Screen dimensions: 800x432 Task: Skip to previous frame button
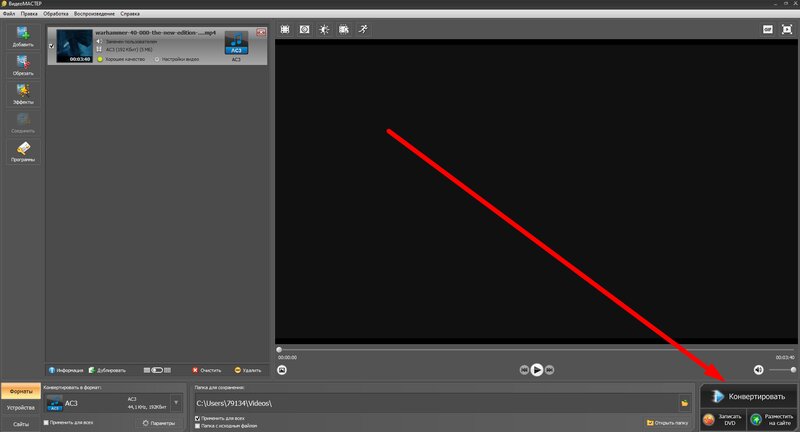[524, 370]
